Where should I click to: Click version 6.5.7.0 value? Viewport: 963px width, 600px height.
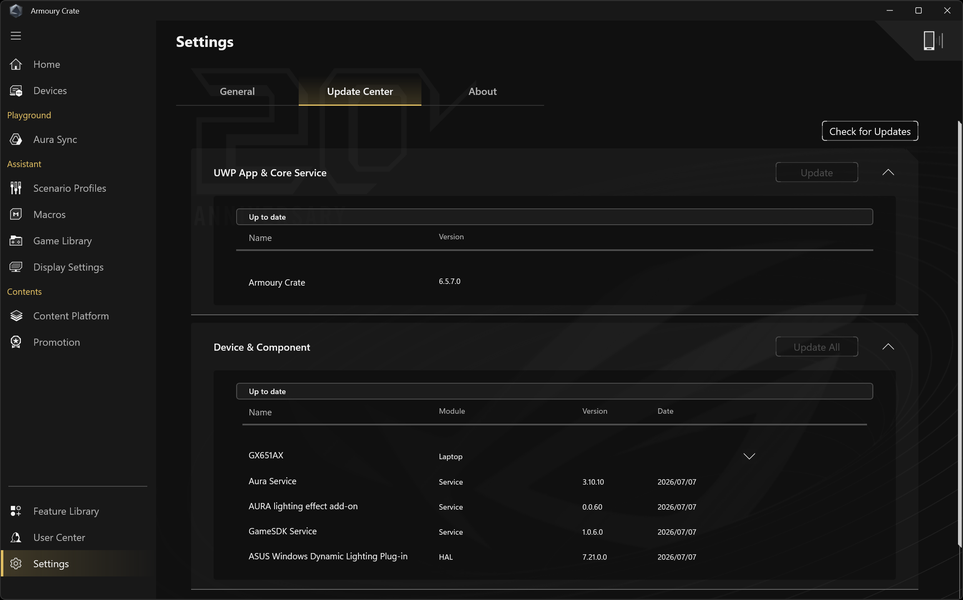[x=450, y=281]
